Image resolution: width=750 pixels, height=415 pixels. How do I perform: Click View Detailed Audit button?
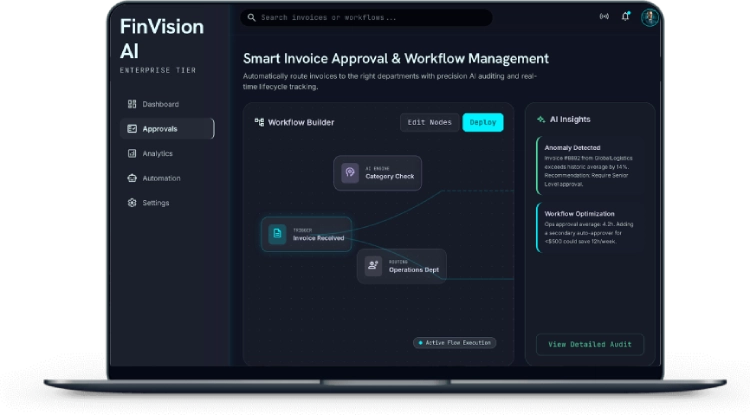click(x=590, y=344)
